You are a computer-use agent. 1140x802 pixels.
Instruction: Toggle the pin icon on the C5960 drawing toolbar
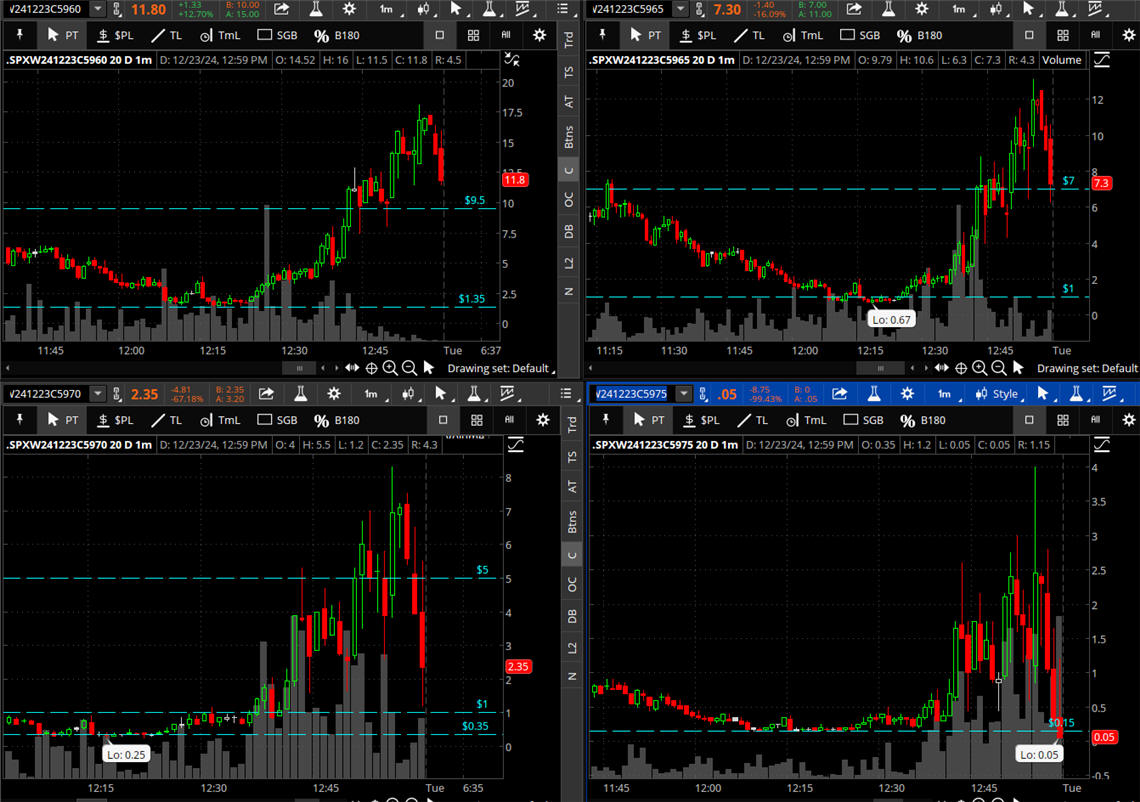pyautogui.click(x=18, y=35)
